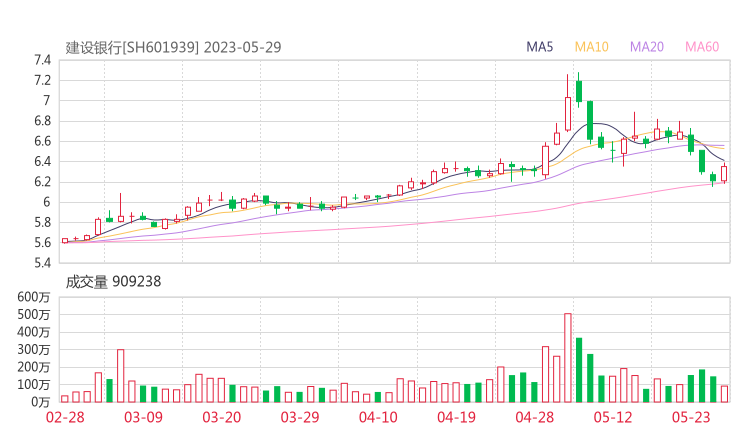
Task: Click the 04-28 date axis label
Action: 534,417
